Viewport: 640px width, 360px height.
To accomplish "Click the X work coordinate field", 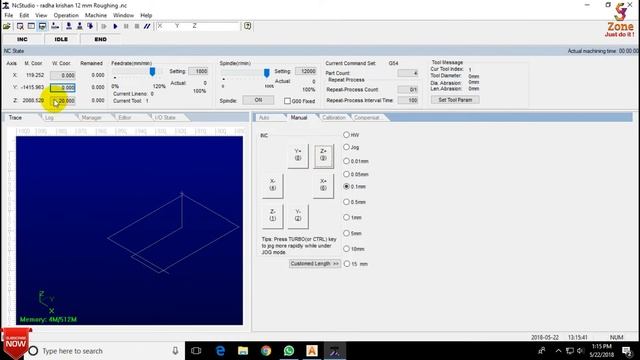I will click(62, 75).
